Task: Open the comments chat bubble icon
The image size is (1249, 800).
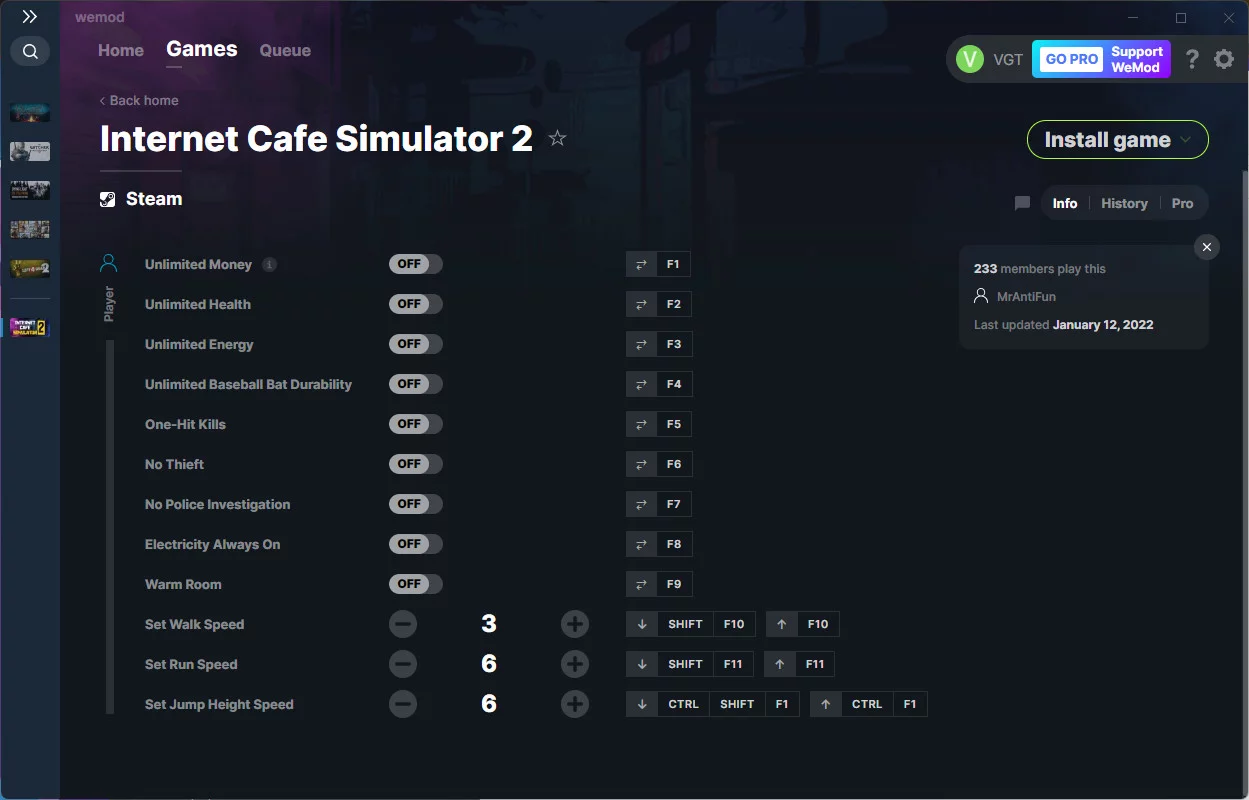Action: tap(1022, 203)
